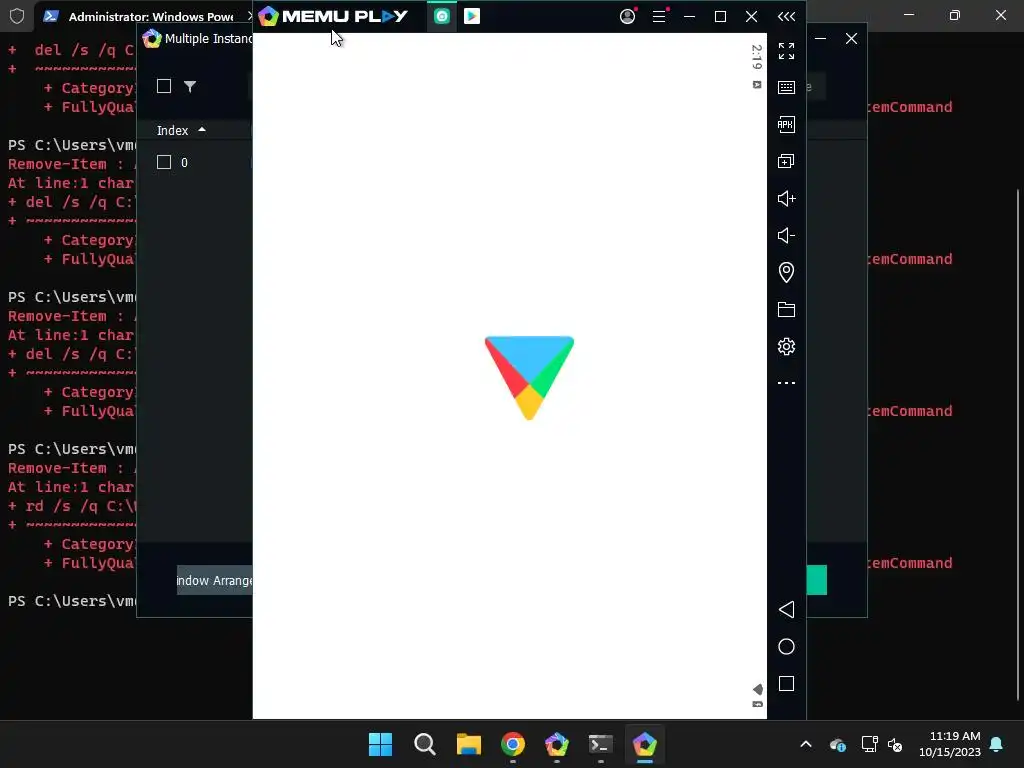Screen dimensions: 1024x768
Task: Expand the hidden system tray icons chevron
Action: click(806, 744)
